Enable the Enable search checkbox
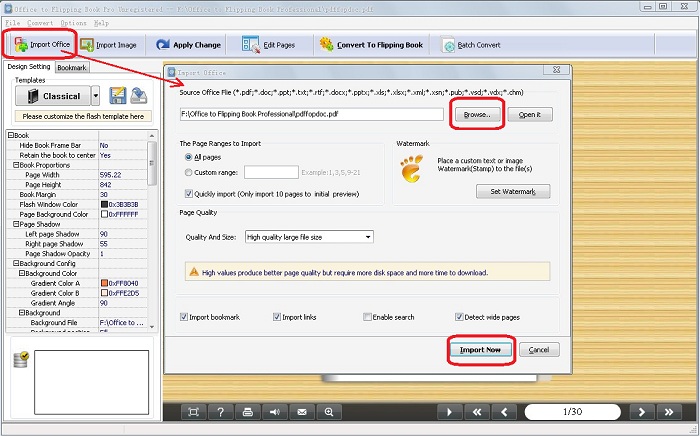This screenshot has height=436, width=700. click(x=367, y=317)
